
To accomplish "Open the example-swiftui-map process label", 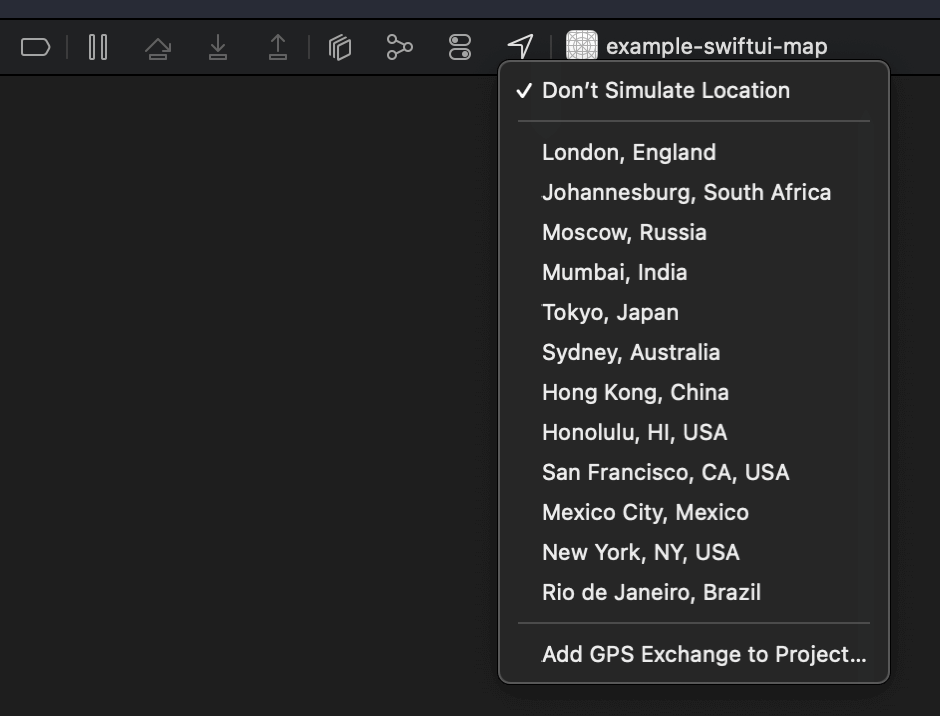I will (x=716, y=47).
